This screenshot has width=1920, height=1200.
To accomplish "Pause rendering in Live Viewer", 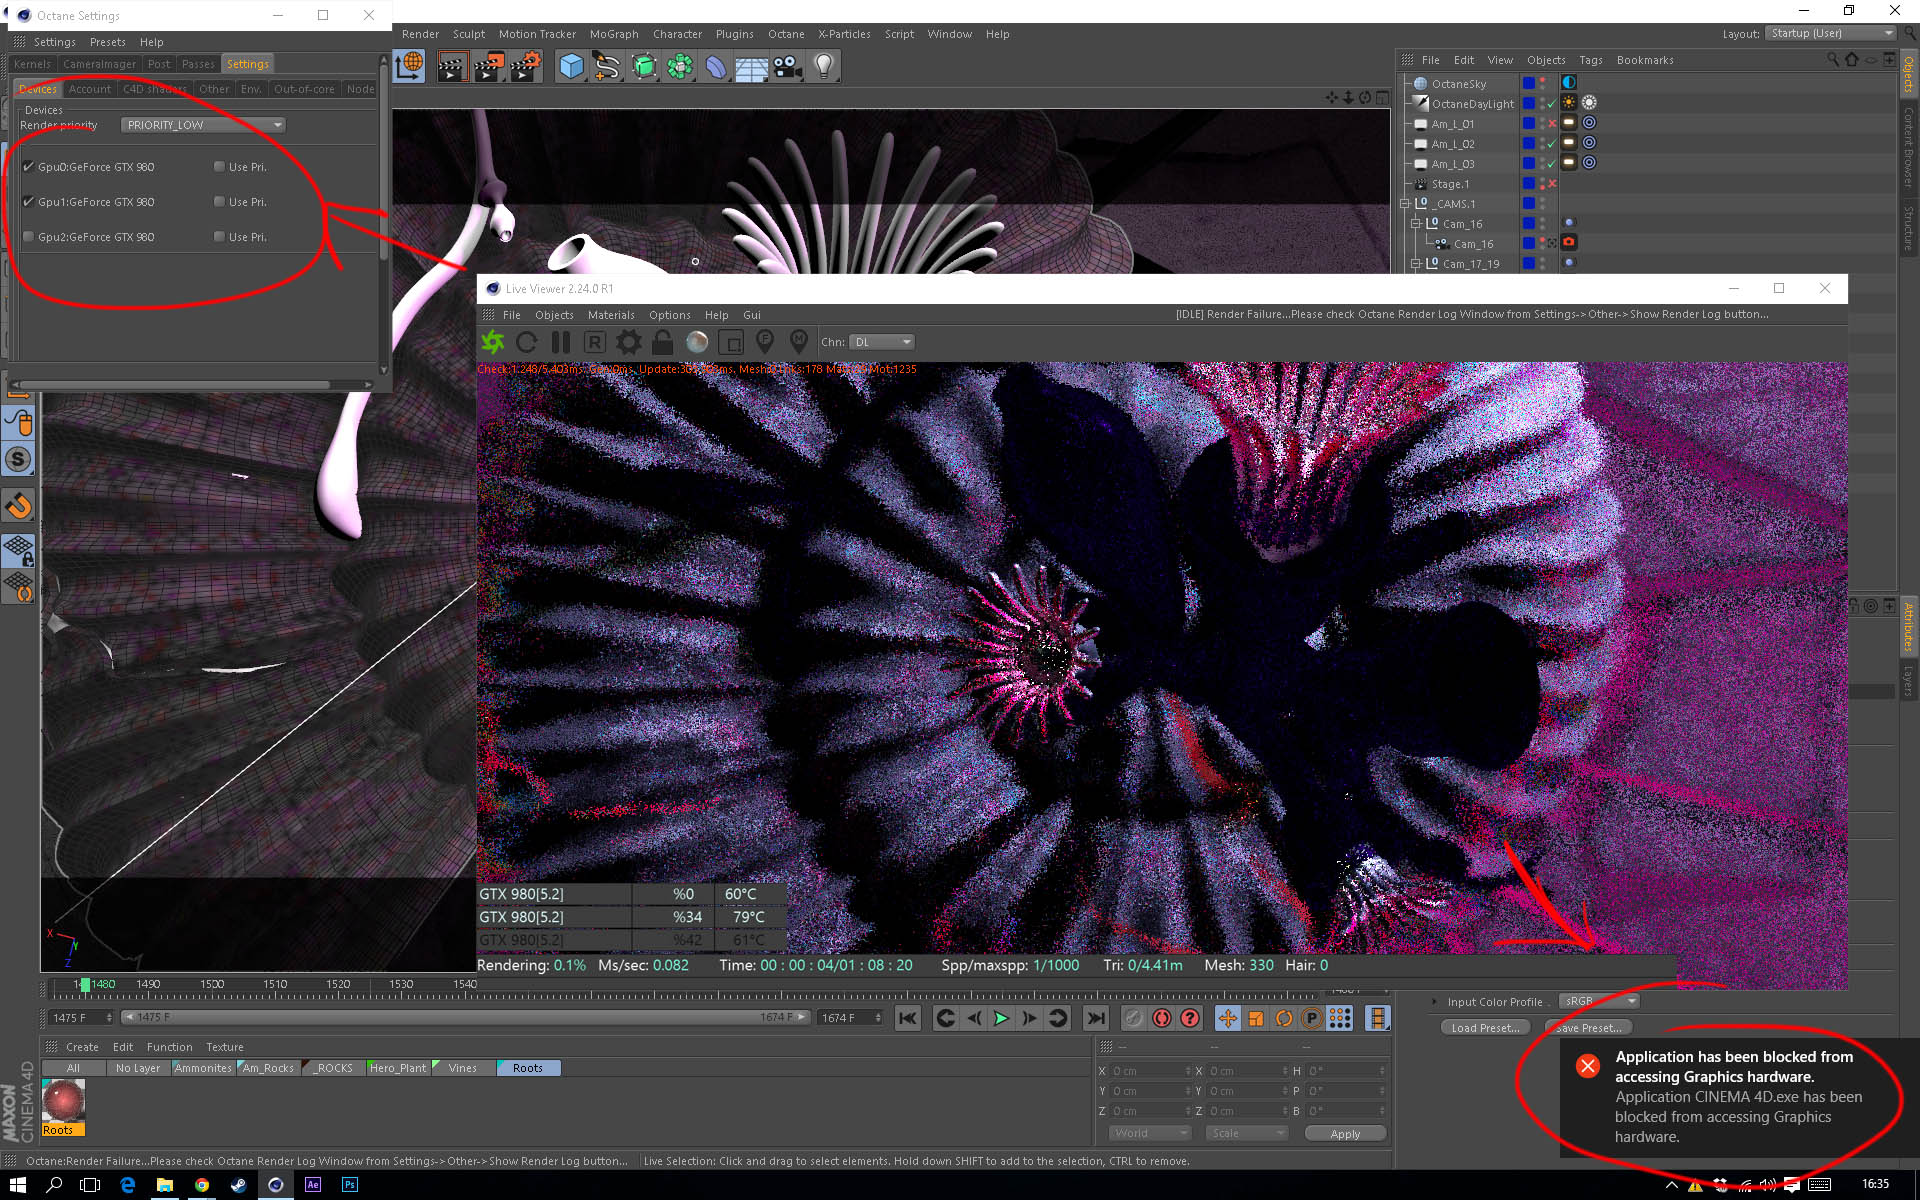I will [560, 342].
